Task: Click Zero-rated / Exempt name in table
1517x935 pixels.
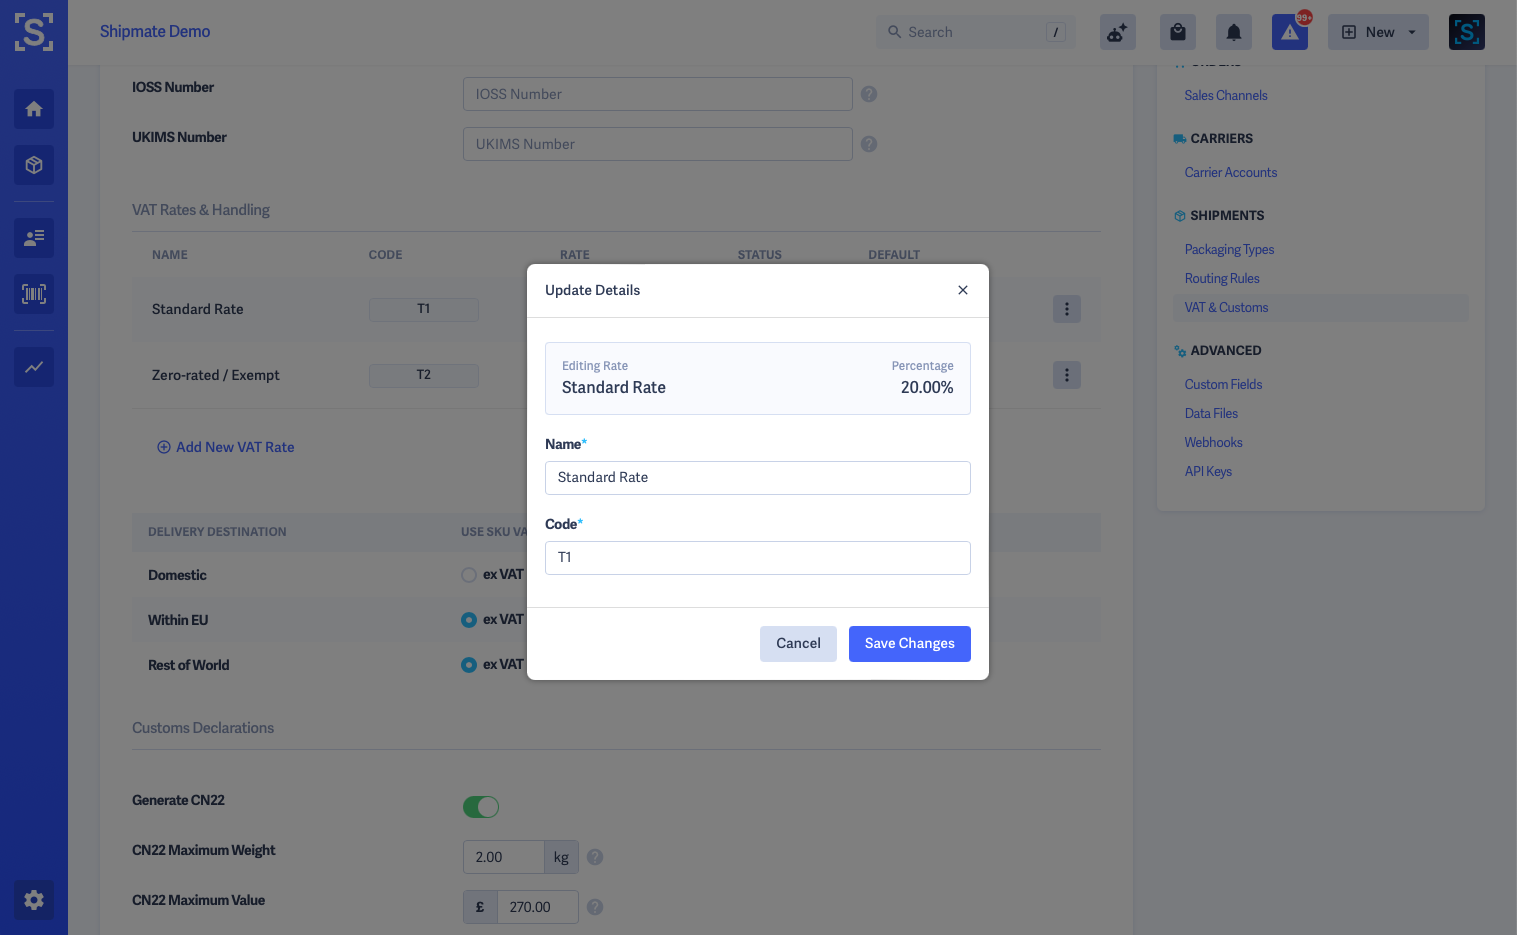Action: click(x=216, y=376)
